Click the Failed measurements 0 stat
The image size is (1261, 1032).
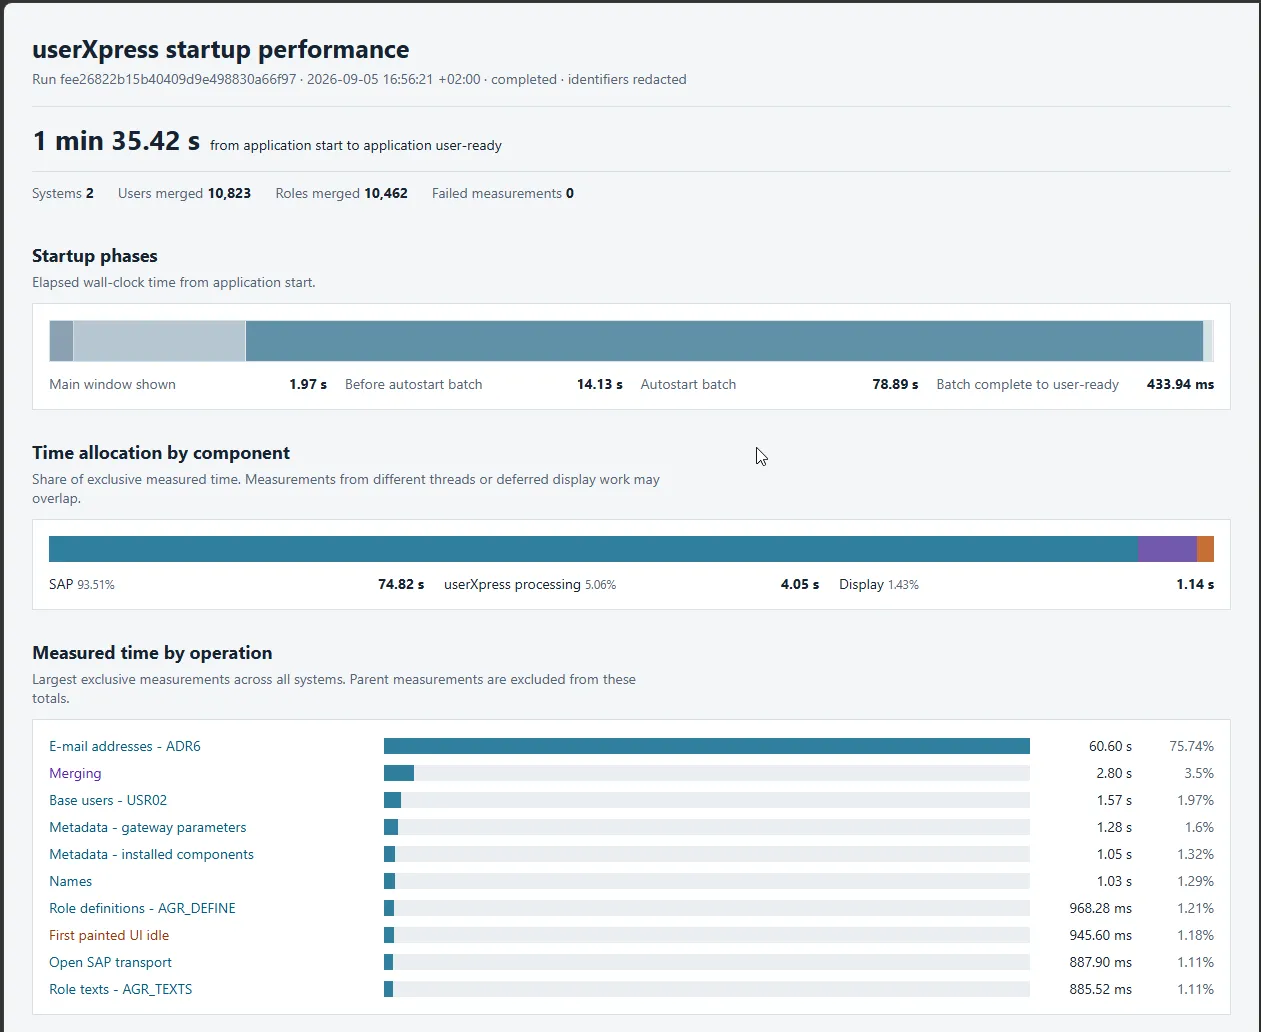tap(503, 193)
